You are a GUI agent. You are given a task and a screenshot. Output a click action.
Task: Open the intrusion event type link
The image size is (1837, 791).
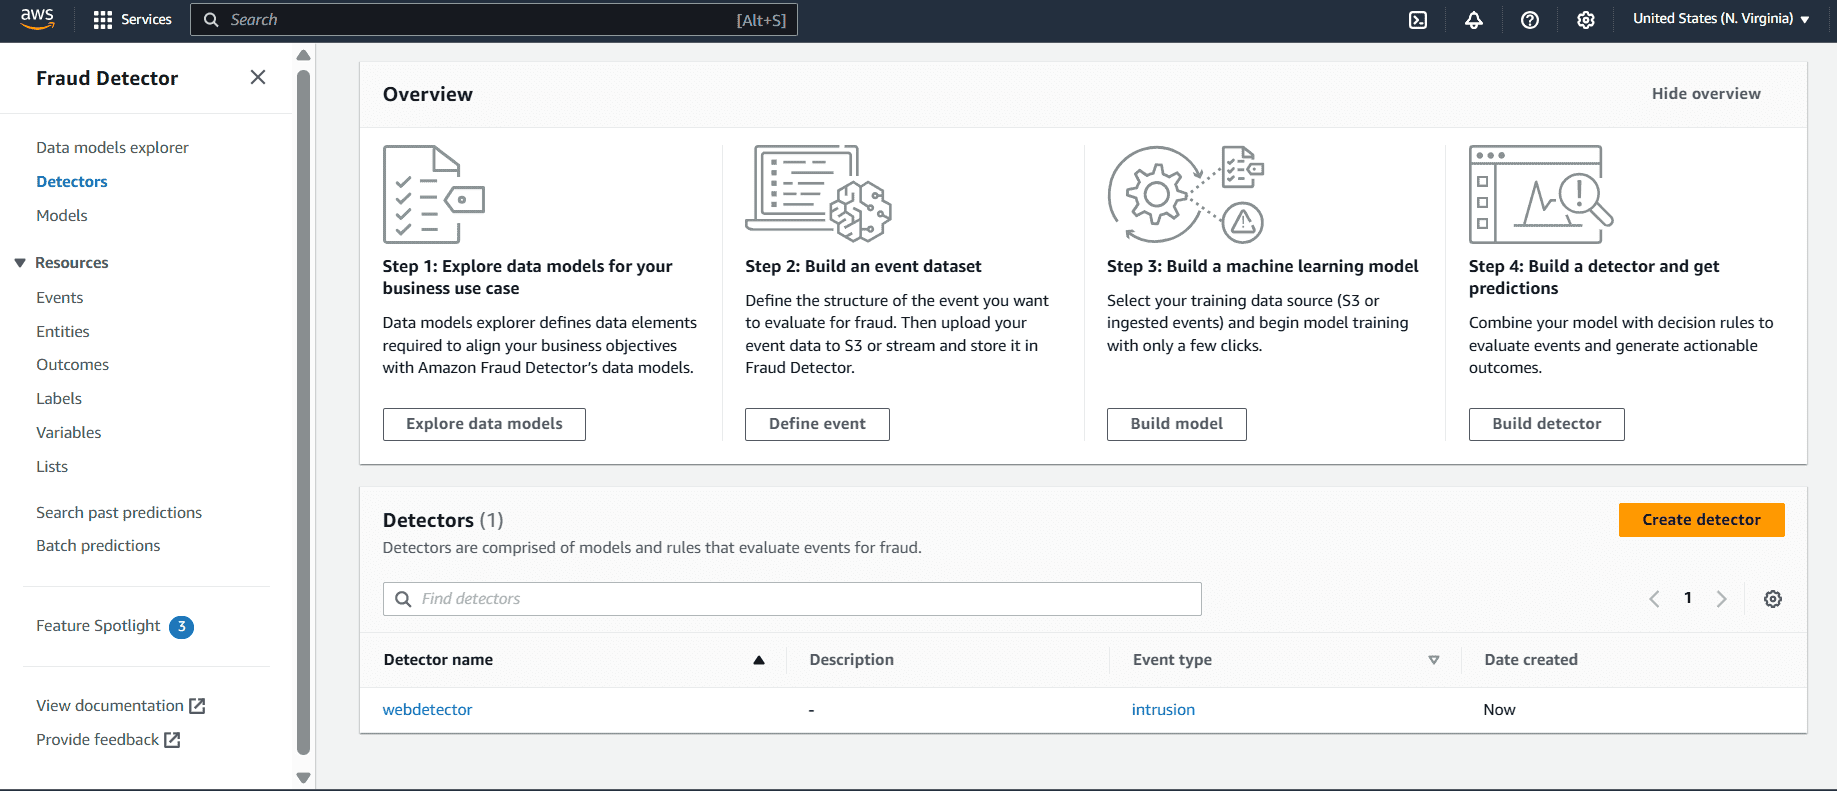[1163, 709]
